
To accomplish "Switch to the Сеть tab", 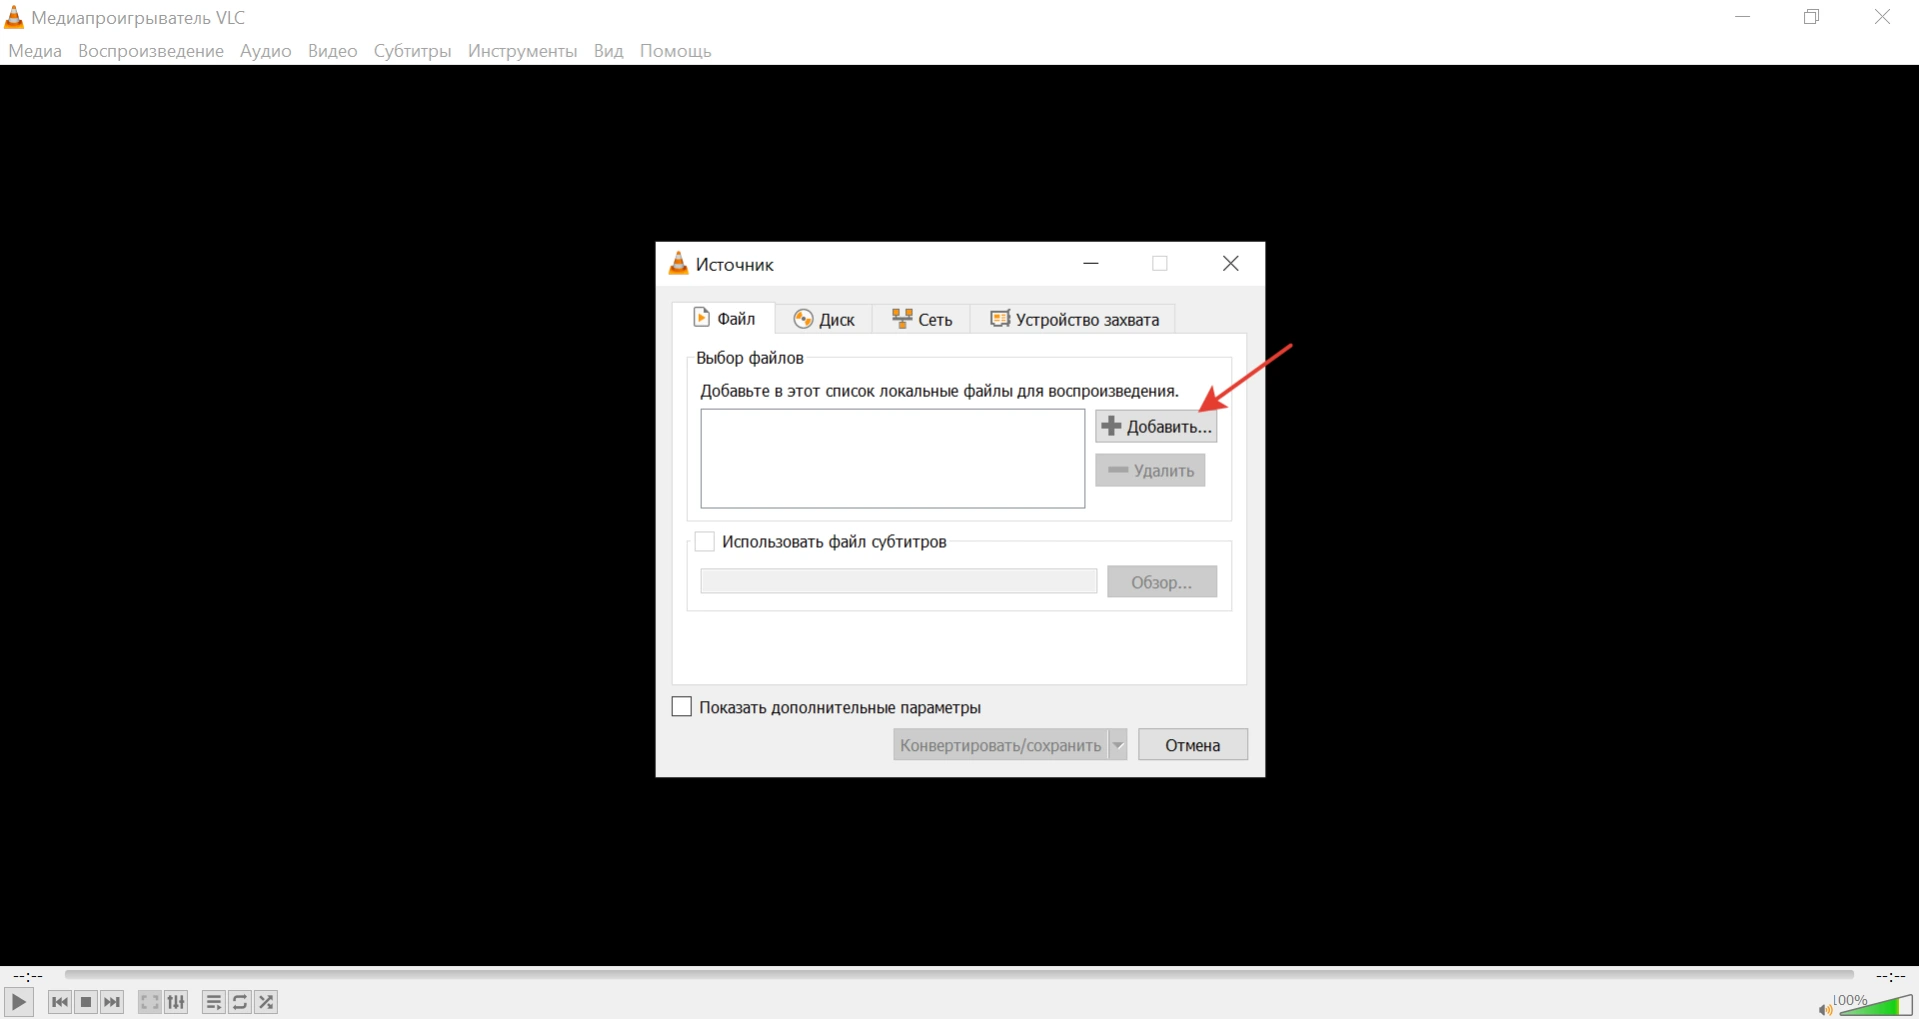I will (922, 319).
